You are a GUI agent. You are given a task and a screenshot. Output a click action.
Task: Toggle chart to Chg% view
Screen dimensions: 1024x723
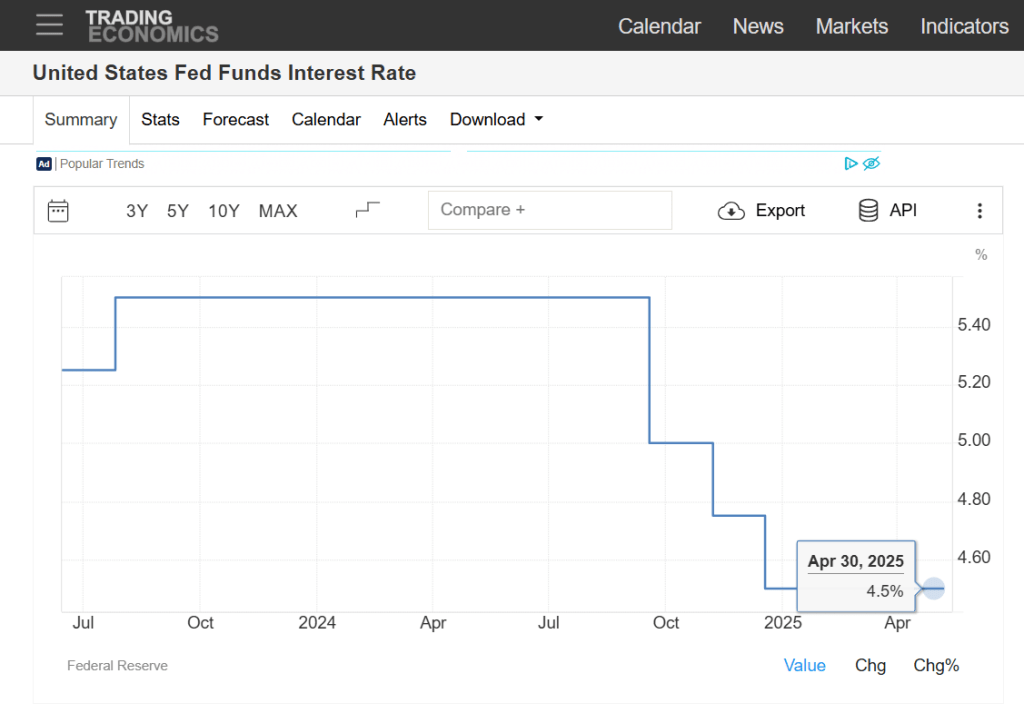click(936, 665)
